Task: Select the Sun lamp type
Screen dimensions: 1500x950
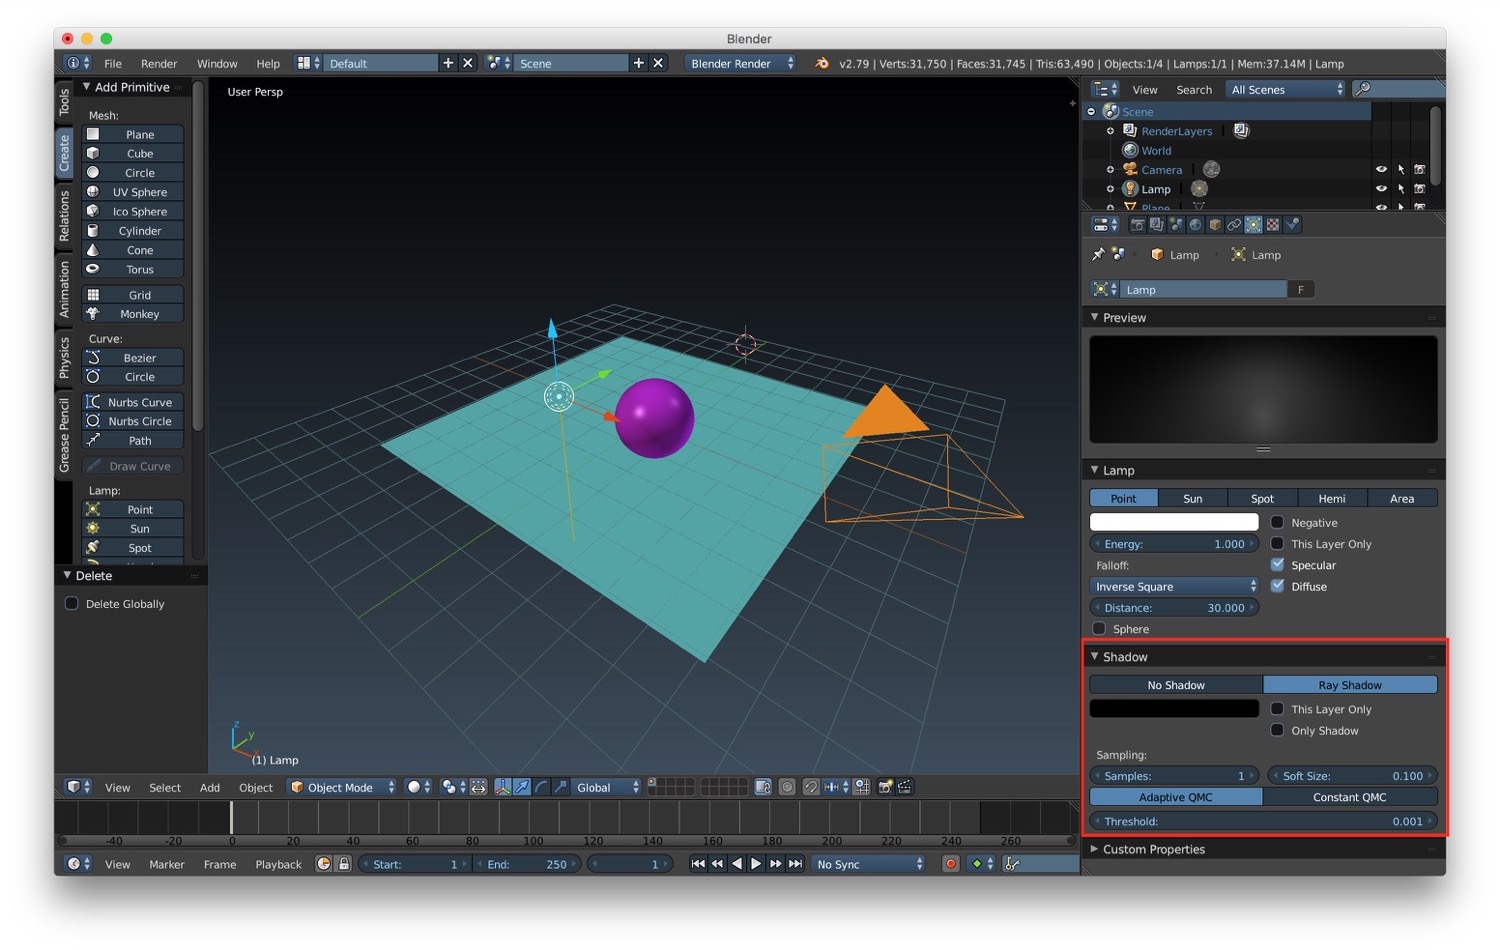Action: tap(1193, 498)
